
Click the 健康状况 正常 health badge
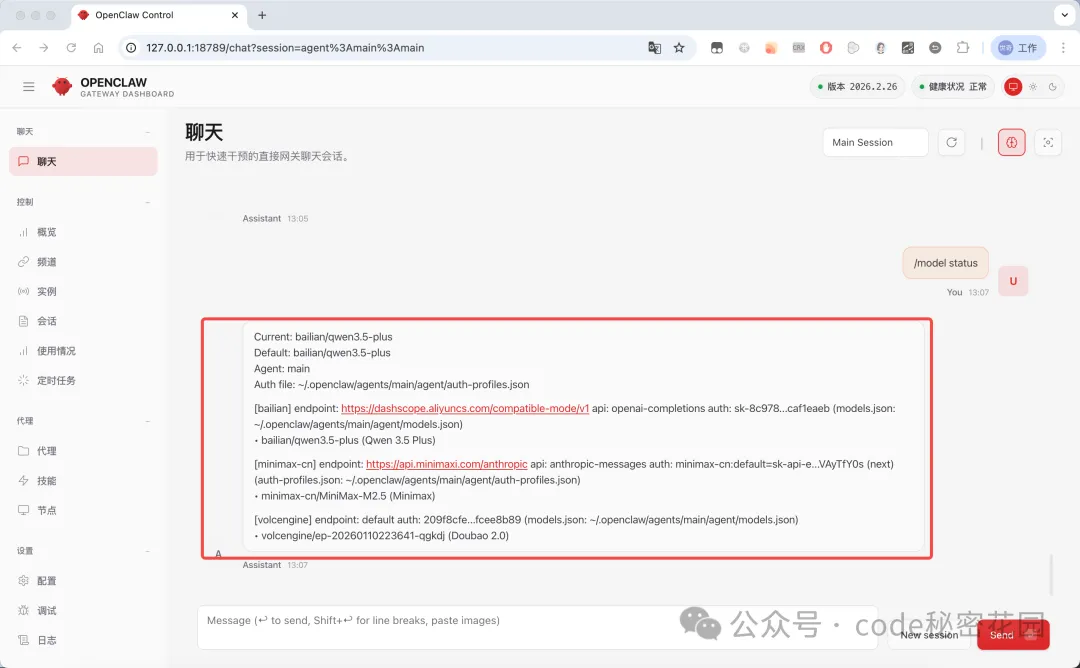(953, 87)
